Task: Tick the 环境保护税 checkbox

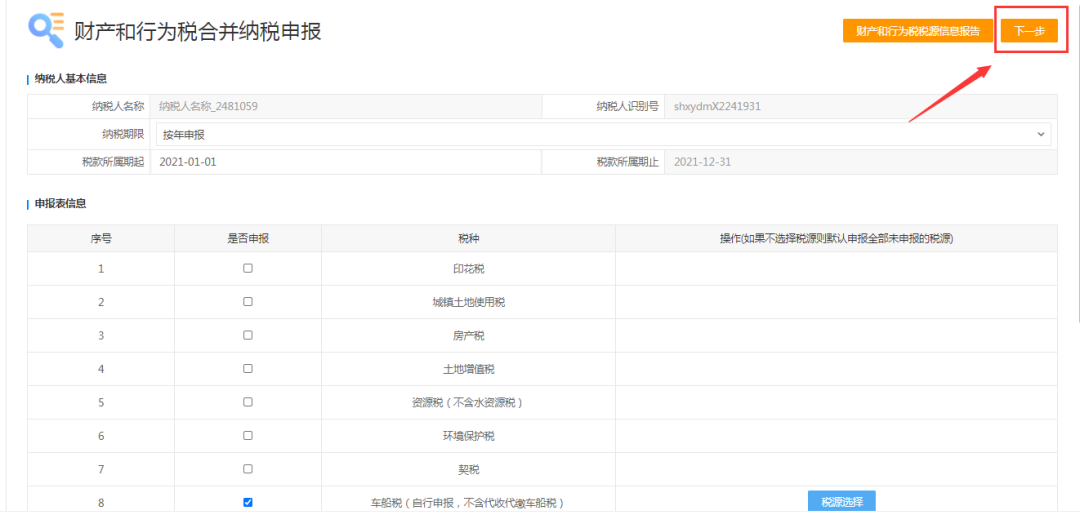Action: pyautogui.click(x=248, y=435)
